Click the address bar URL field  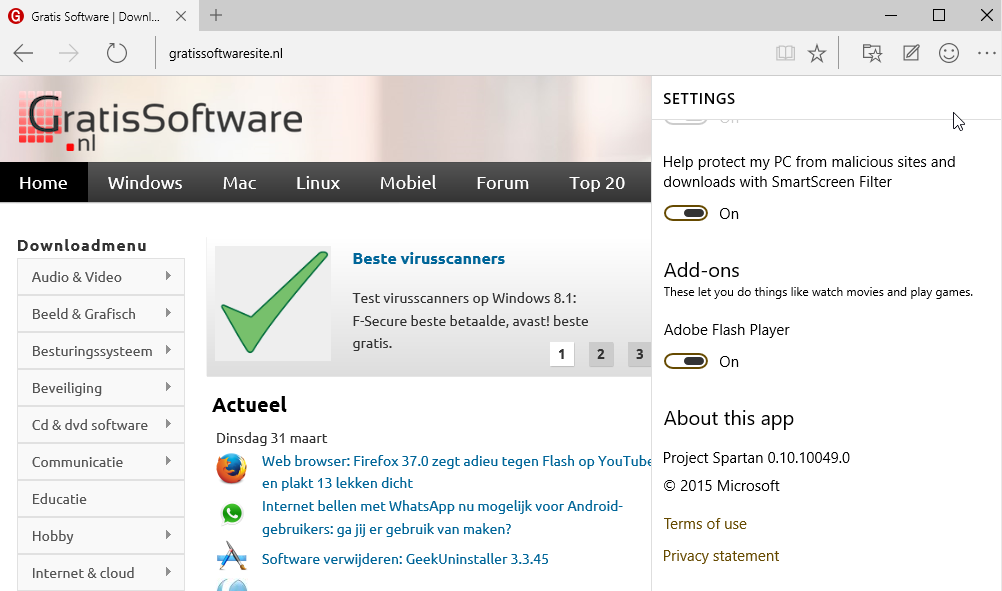(x=450, y=53)
